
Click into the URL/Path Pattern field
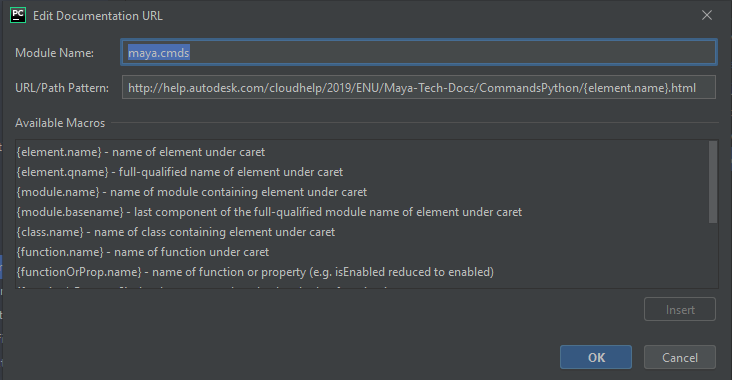tap(419, 87)
